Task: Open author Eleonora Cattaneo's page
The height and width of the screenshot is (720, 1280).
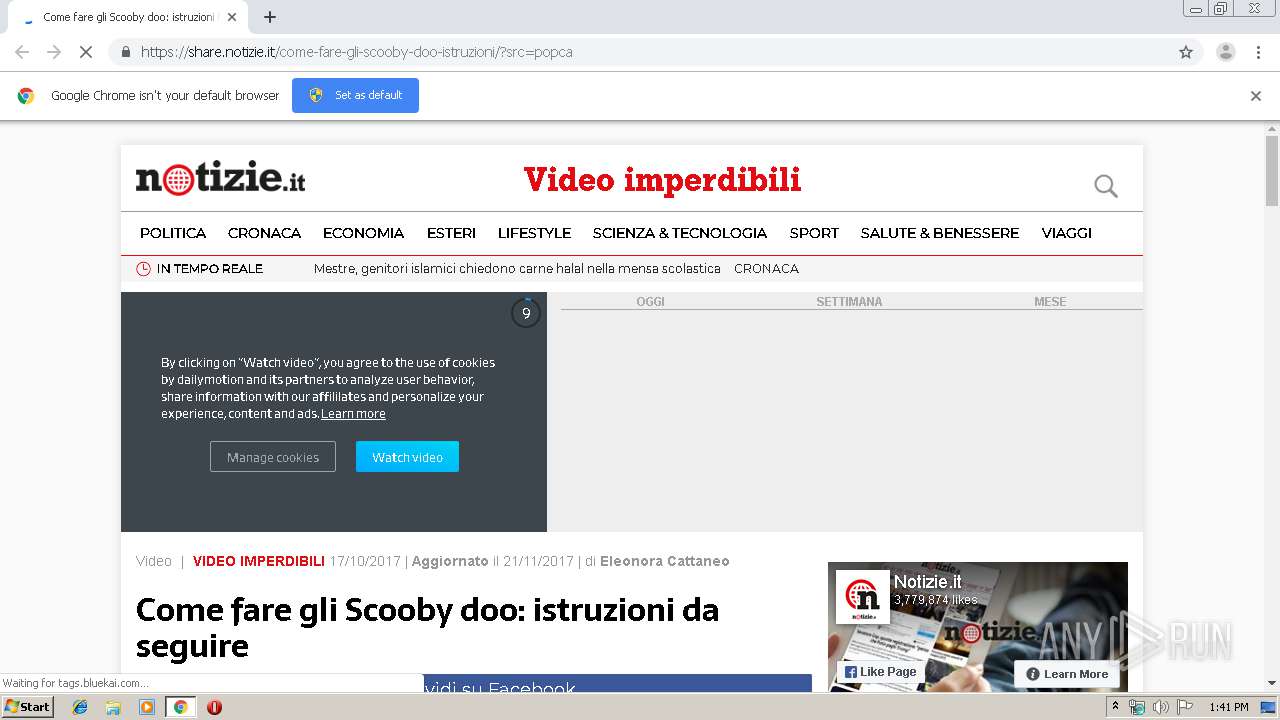Action: [665, 561]
